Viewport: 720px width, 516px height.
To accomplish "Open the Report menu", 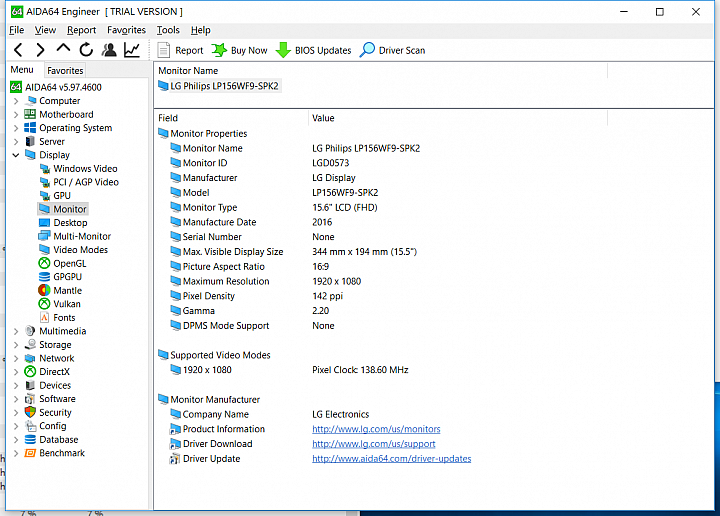I will (81, 30).
